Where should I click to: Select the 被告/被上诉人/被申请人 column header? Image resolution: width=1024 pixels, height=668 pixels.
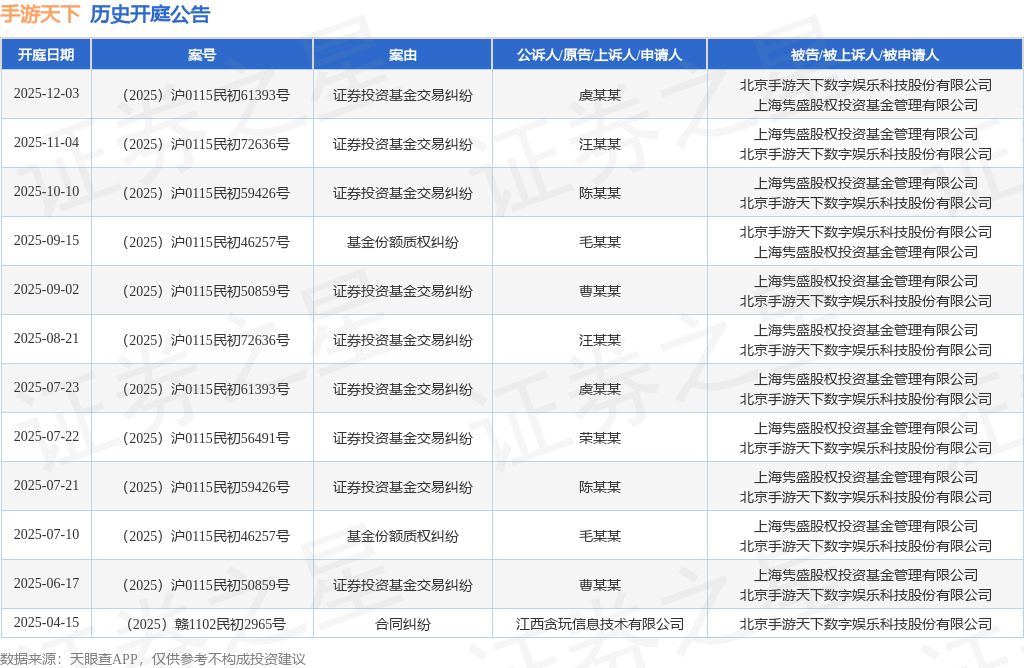tap(865, 55)
